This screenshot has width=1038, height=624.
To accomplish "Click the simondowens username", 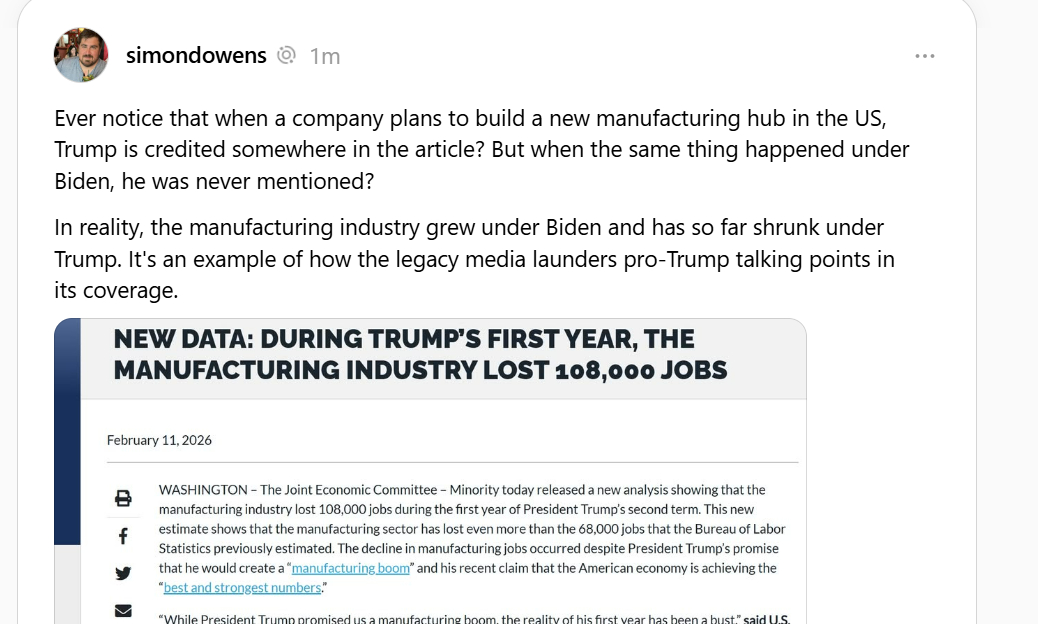I will [x=196, y=56].
